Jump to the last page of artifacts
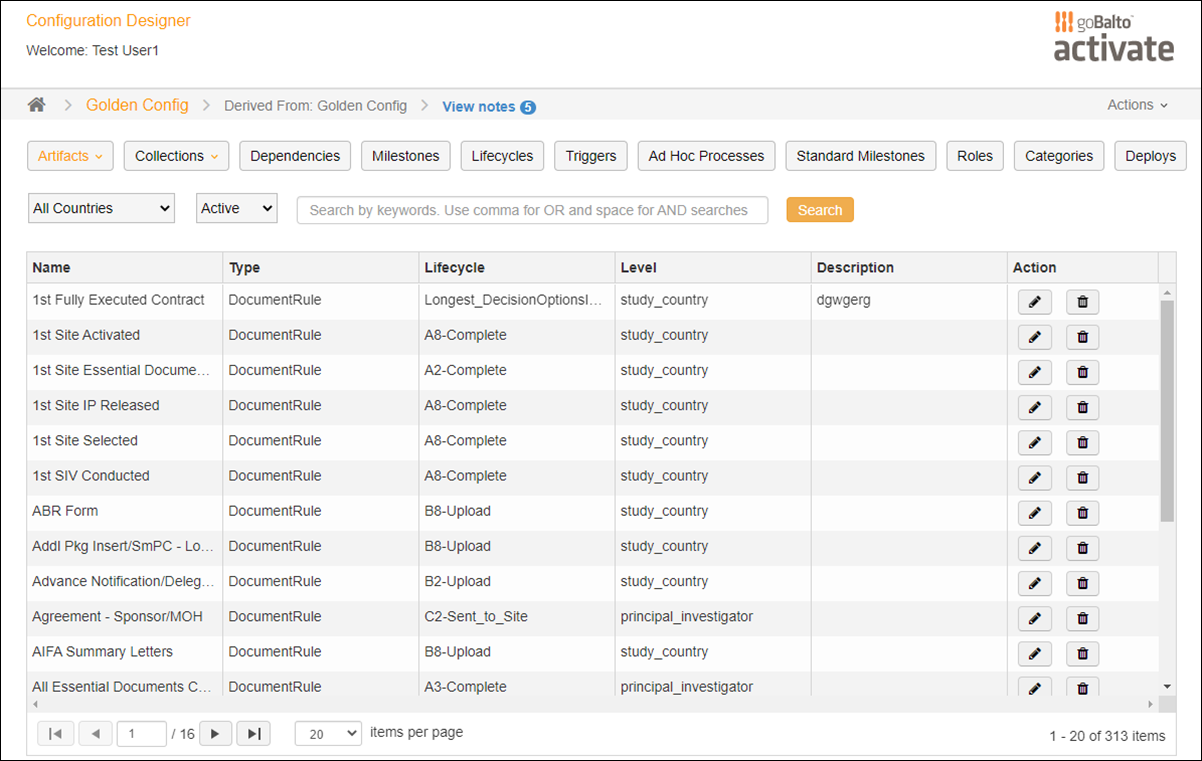 click(253, 733)
